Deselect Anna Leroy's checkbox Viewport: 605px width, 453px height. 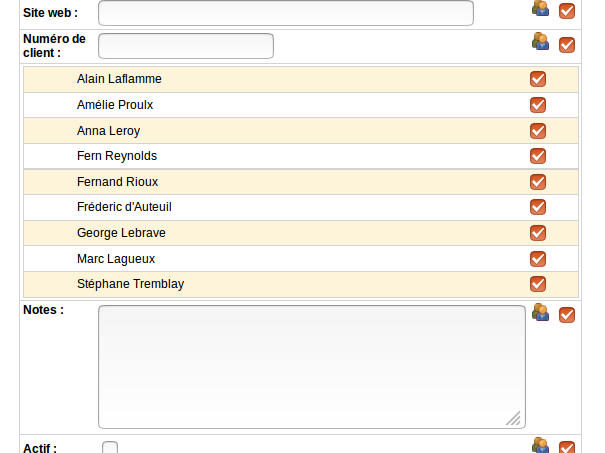click(x=537, y=130)
